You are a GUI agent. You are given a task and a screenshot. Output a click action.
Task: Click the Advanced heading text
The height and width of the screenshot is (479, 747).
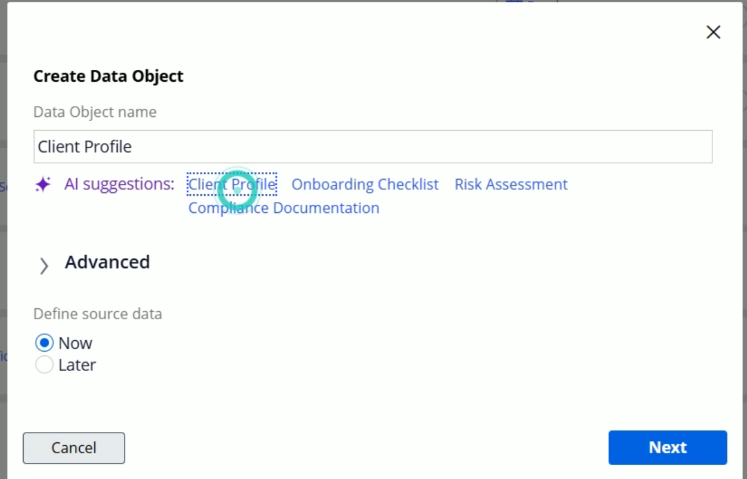pos(107,262)
